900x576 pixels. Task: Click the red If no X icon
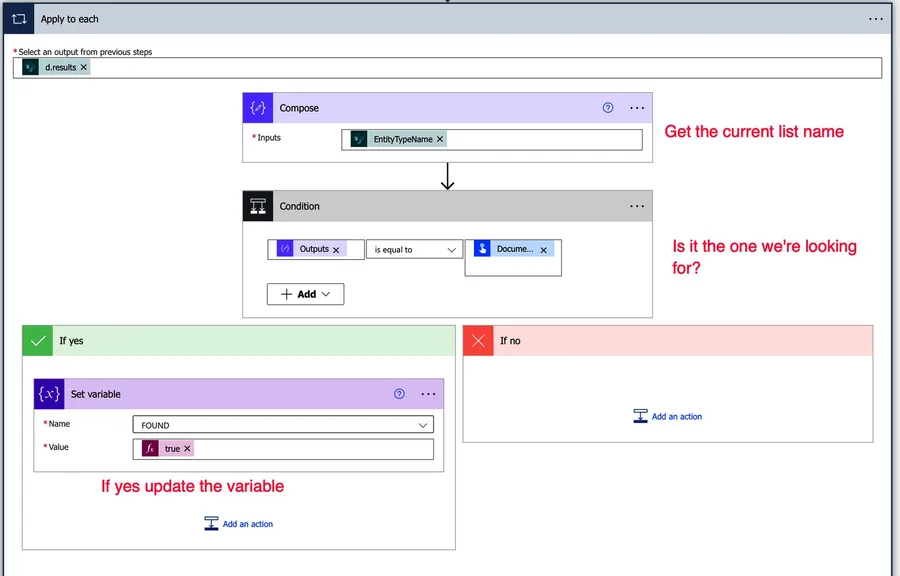coord(479,341)
